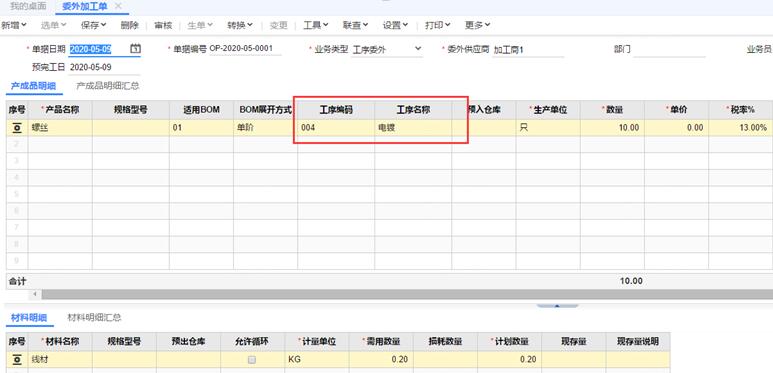The height and width of the screenshot is (373, 773).
Task: Switch to 产成品明细汇总 tab
Action: coord(107,86)
